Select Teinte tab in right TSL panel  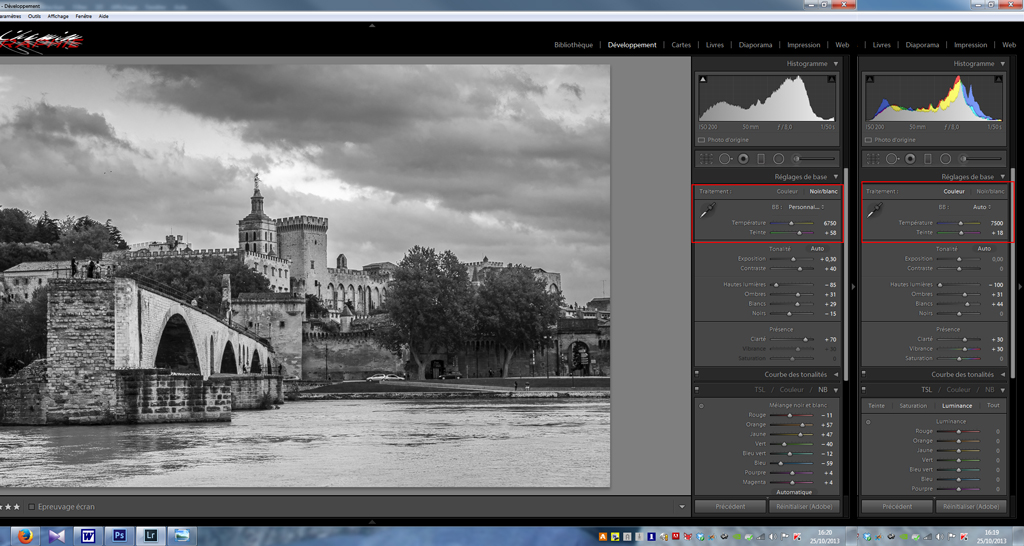(876, 406)
